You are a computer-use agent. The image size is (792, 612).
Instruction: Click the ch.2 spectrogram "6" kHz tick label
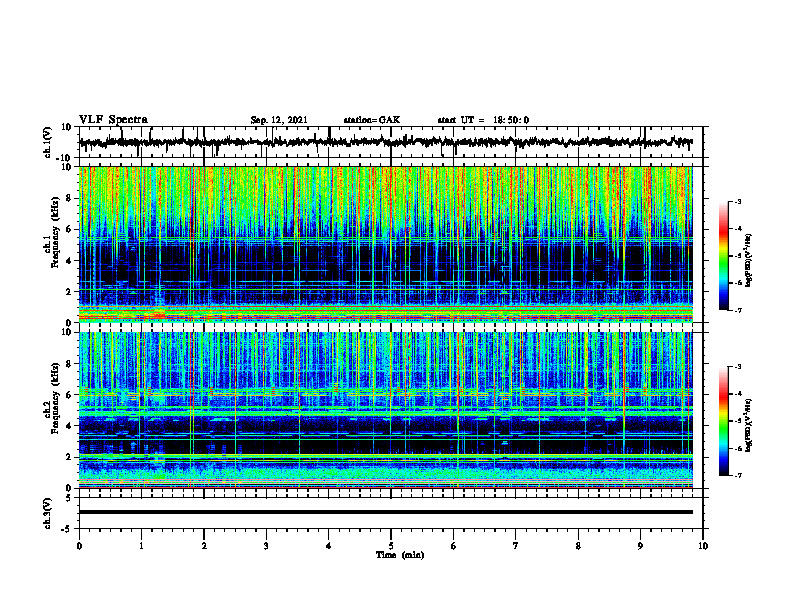point(69,395)
